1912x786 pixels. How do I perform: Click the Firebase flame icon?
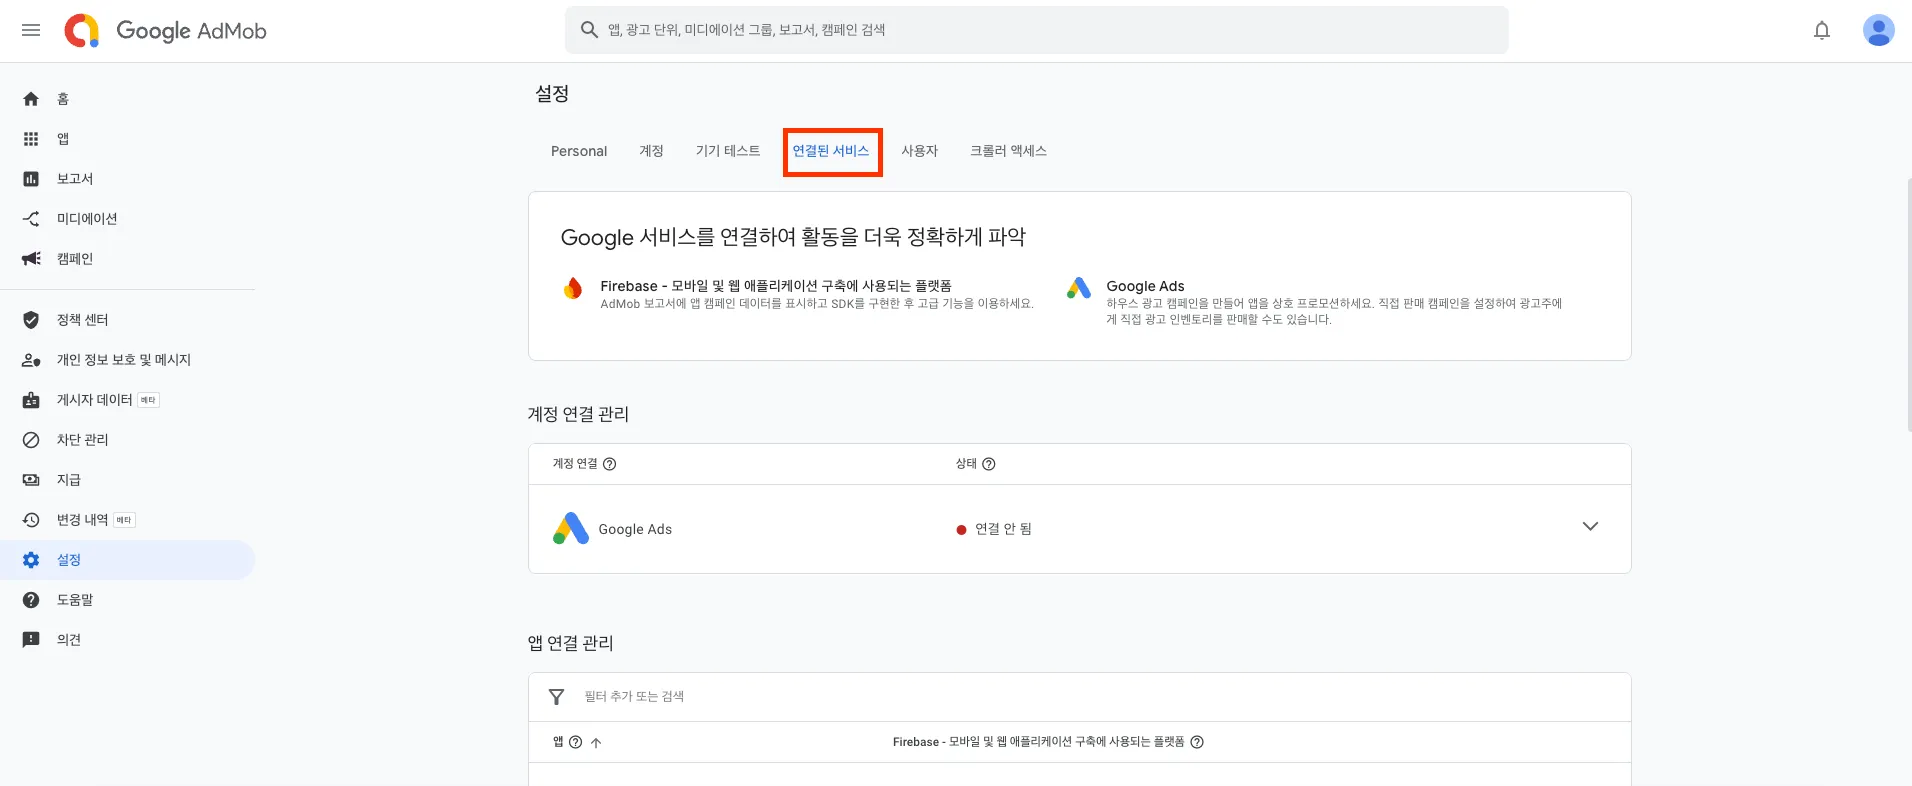[572, 288]
